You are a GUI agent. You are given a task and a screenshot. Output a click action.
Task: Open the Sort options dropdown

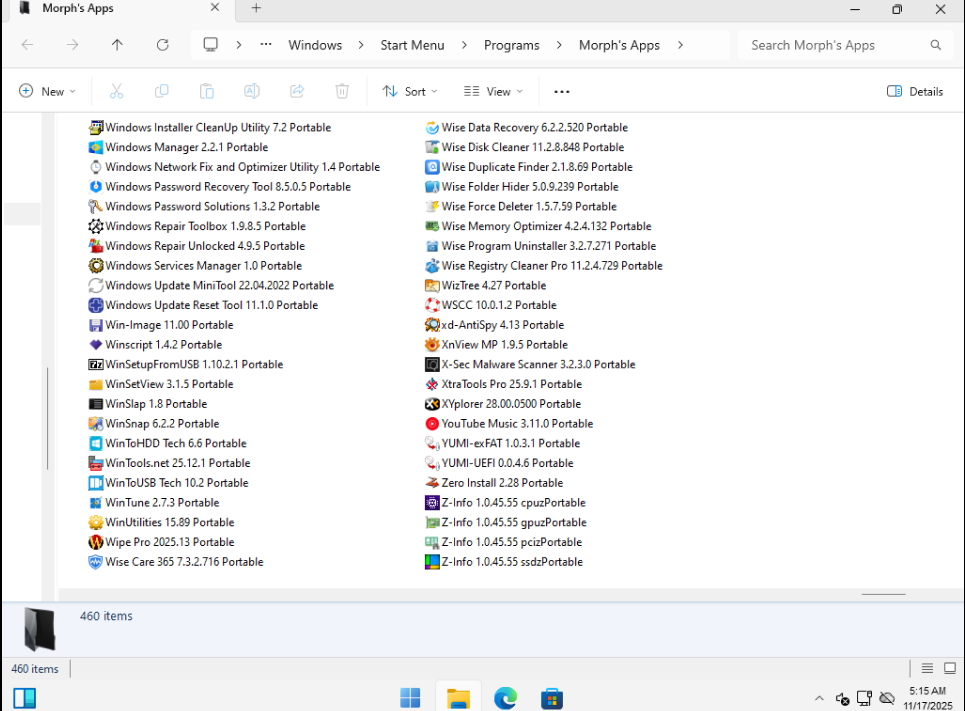410,91
